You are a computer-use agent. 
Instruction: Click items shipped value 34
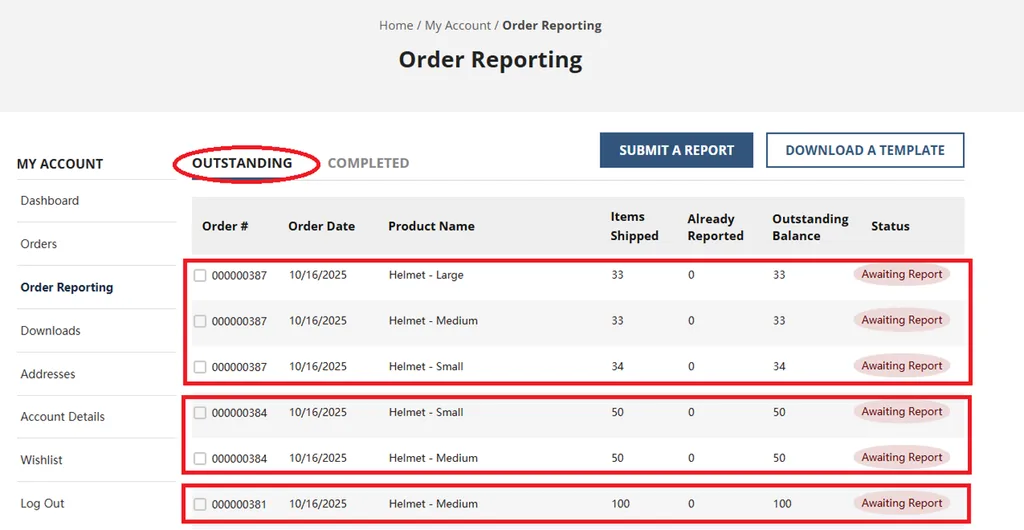[617, 366]
